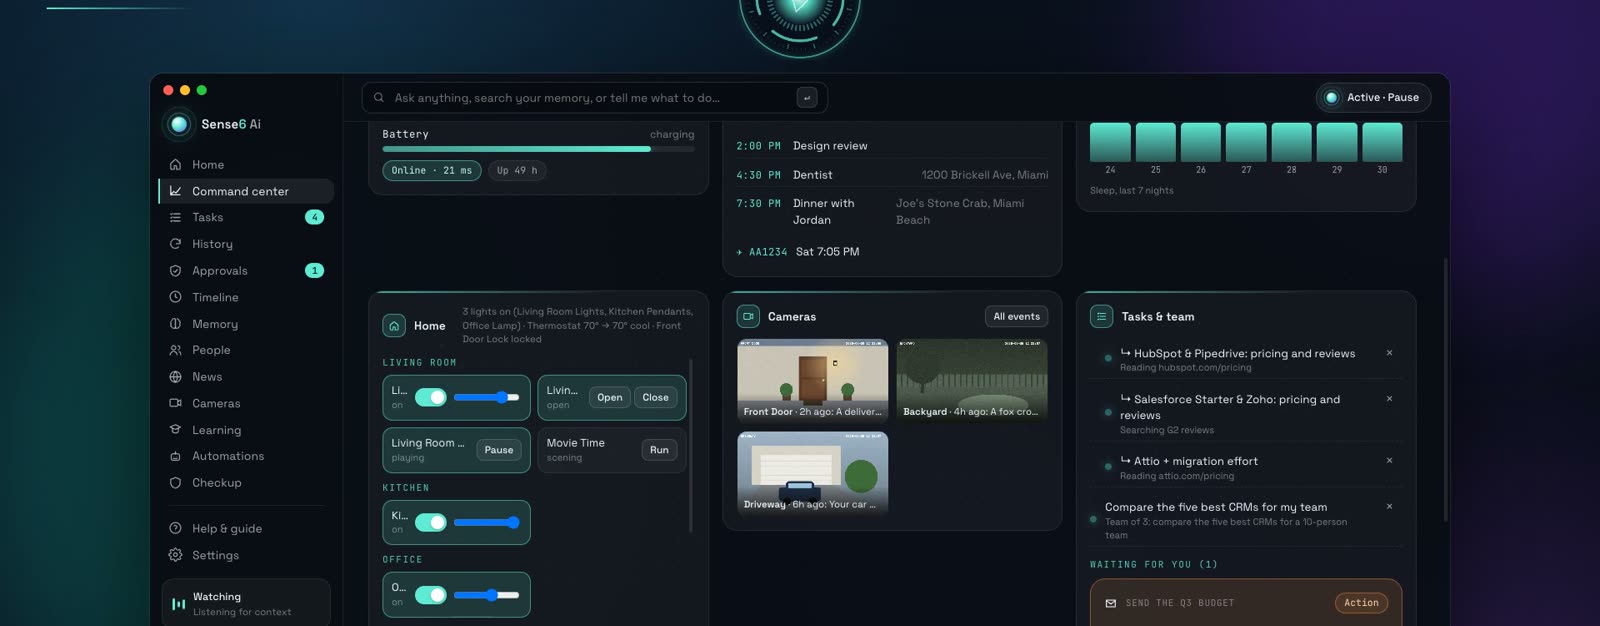Click the Dinner with Jordan entry
The height and width of the screenshot is (626, 1600).
coord(892,212)
